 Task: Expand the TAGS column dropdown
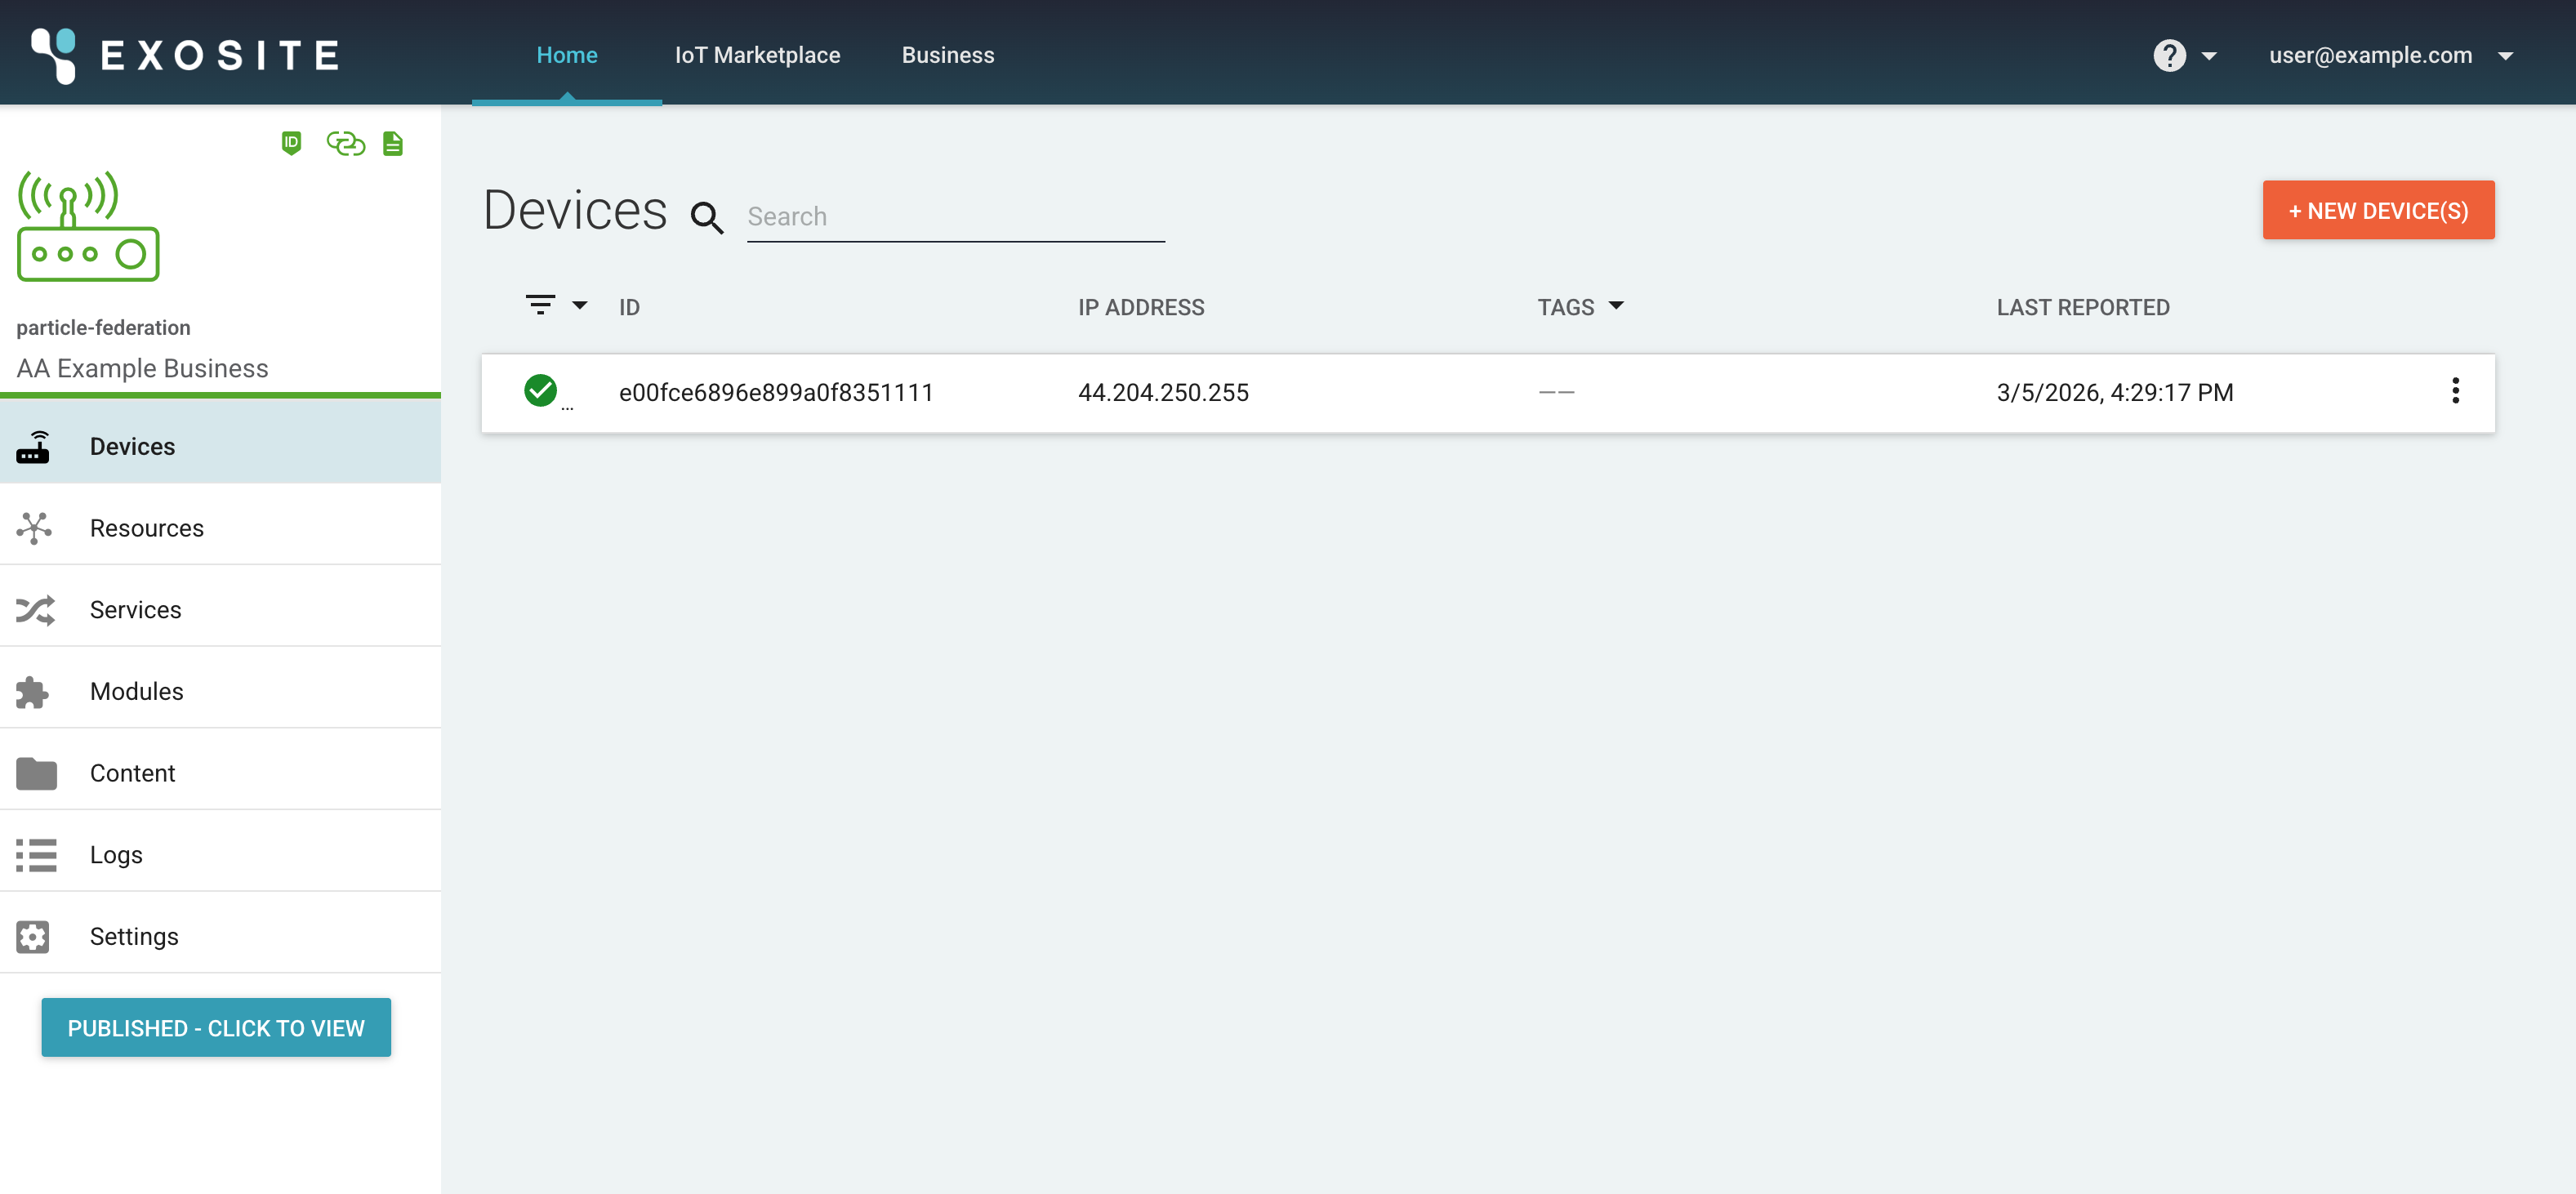tap(1615, 306)
